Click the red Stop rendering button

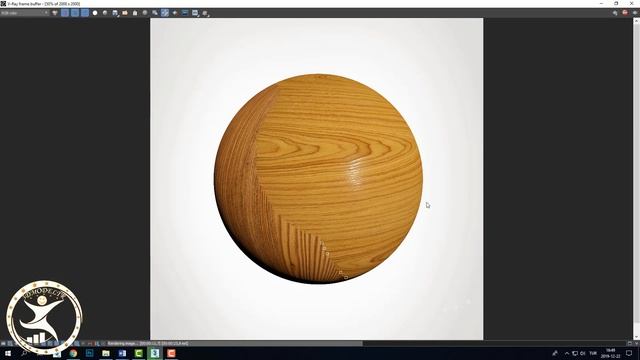(625, 13)
